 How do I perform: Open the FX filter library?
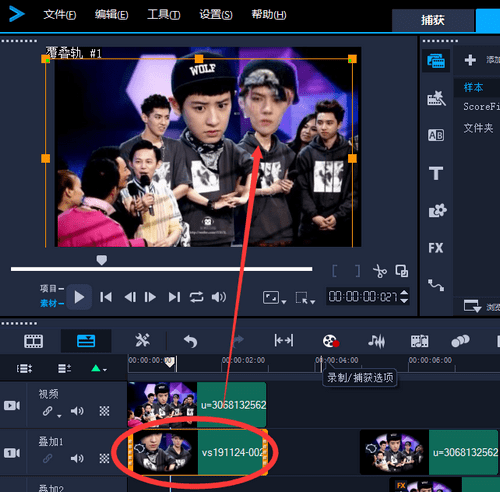[436, 248]
